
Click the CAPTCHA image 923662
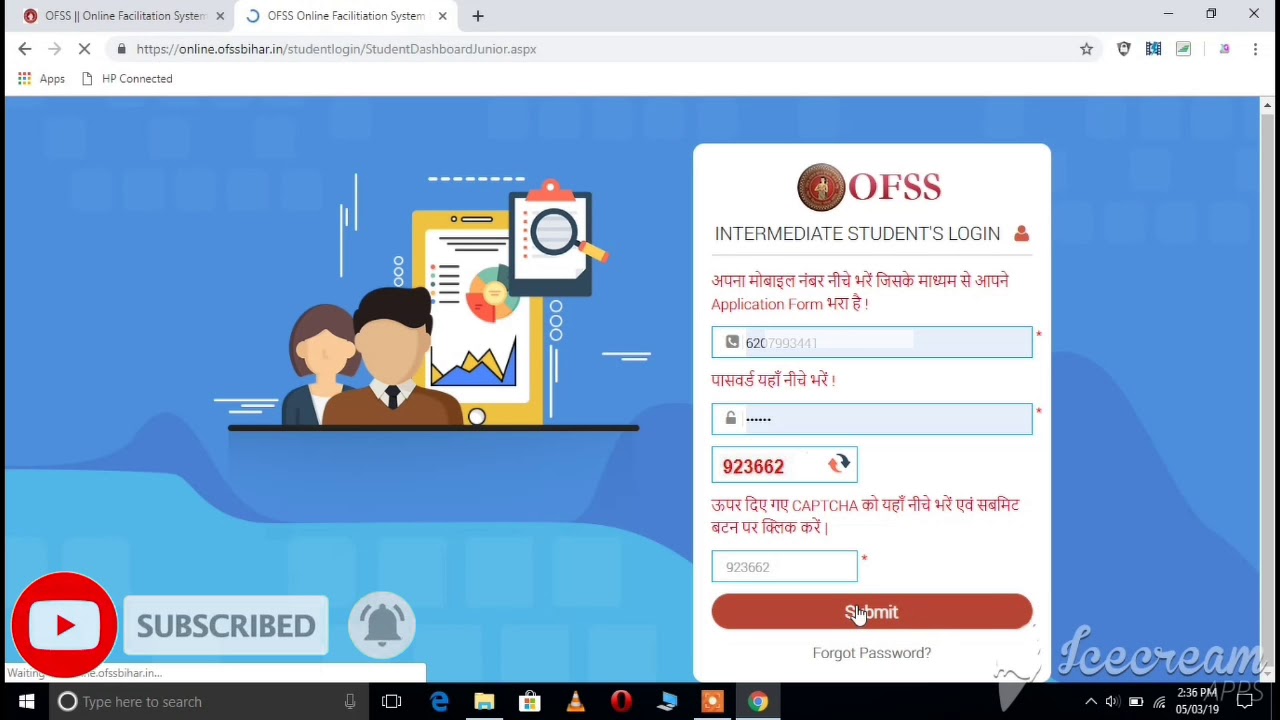point(754,466)
